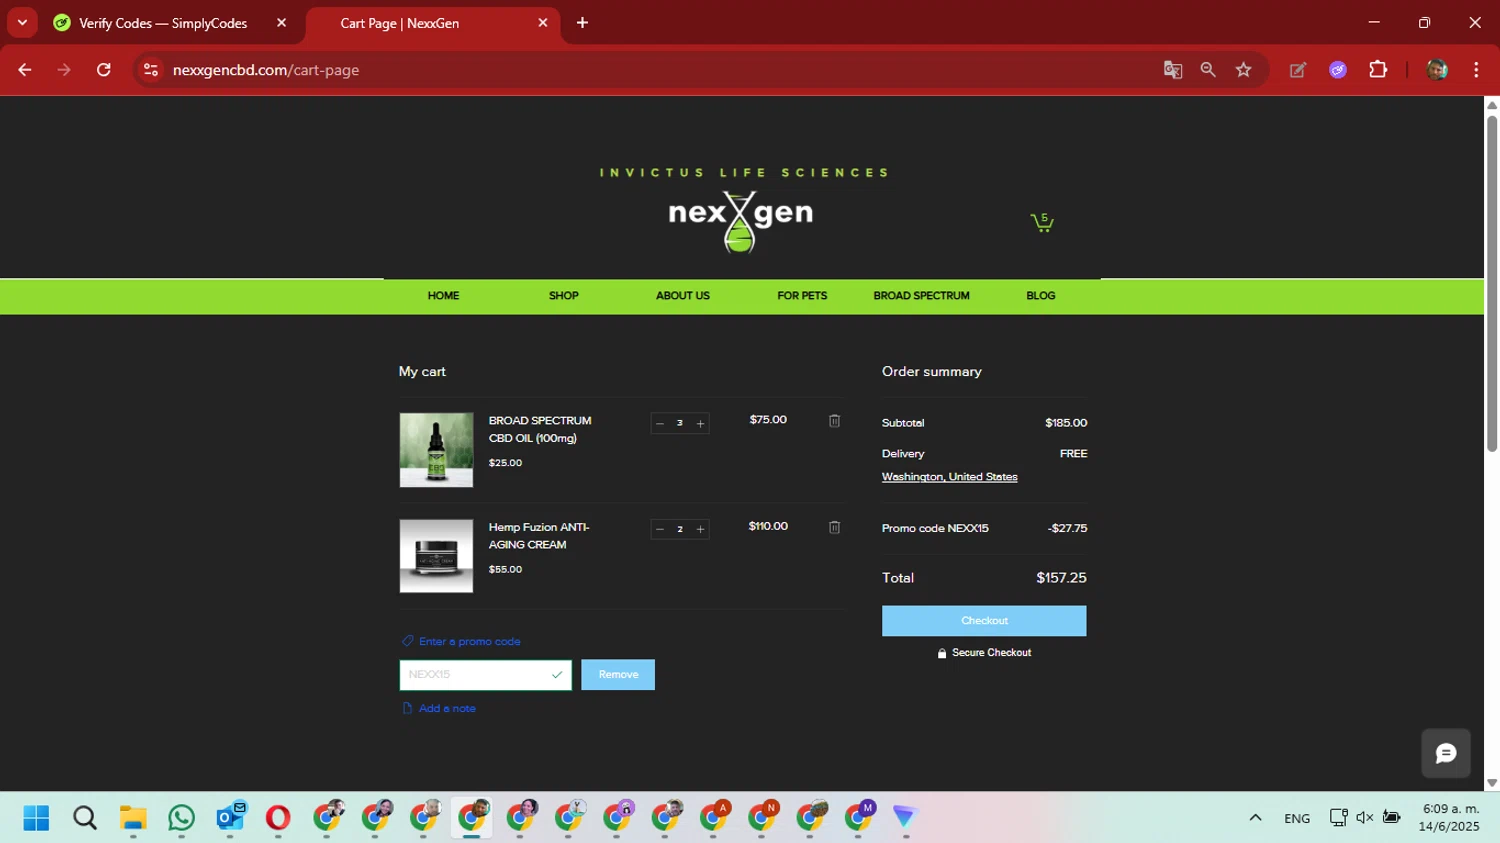The height and width of the screenshot is (843, 1500).
Task: Remove the applied promo code
Action: point(618,675)
